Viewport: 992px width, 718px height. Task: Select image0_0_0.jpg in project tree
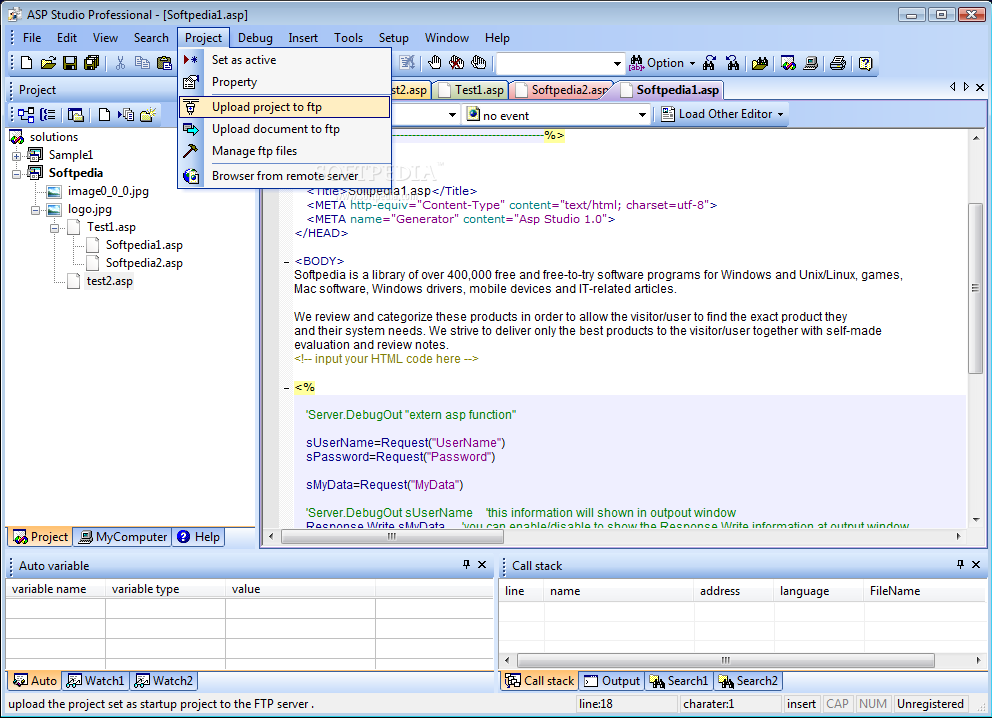tap(108, 192)
